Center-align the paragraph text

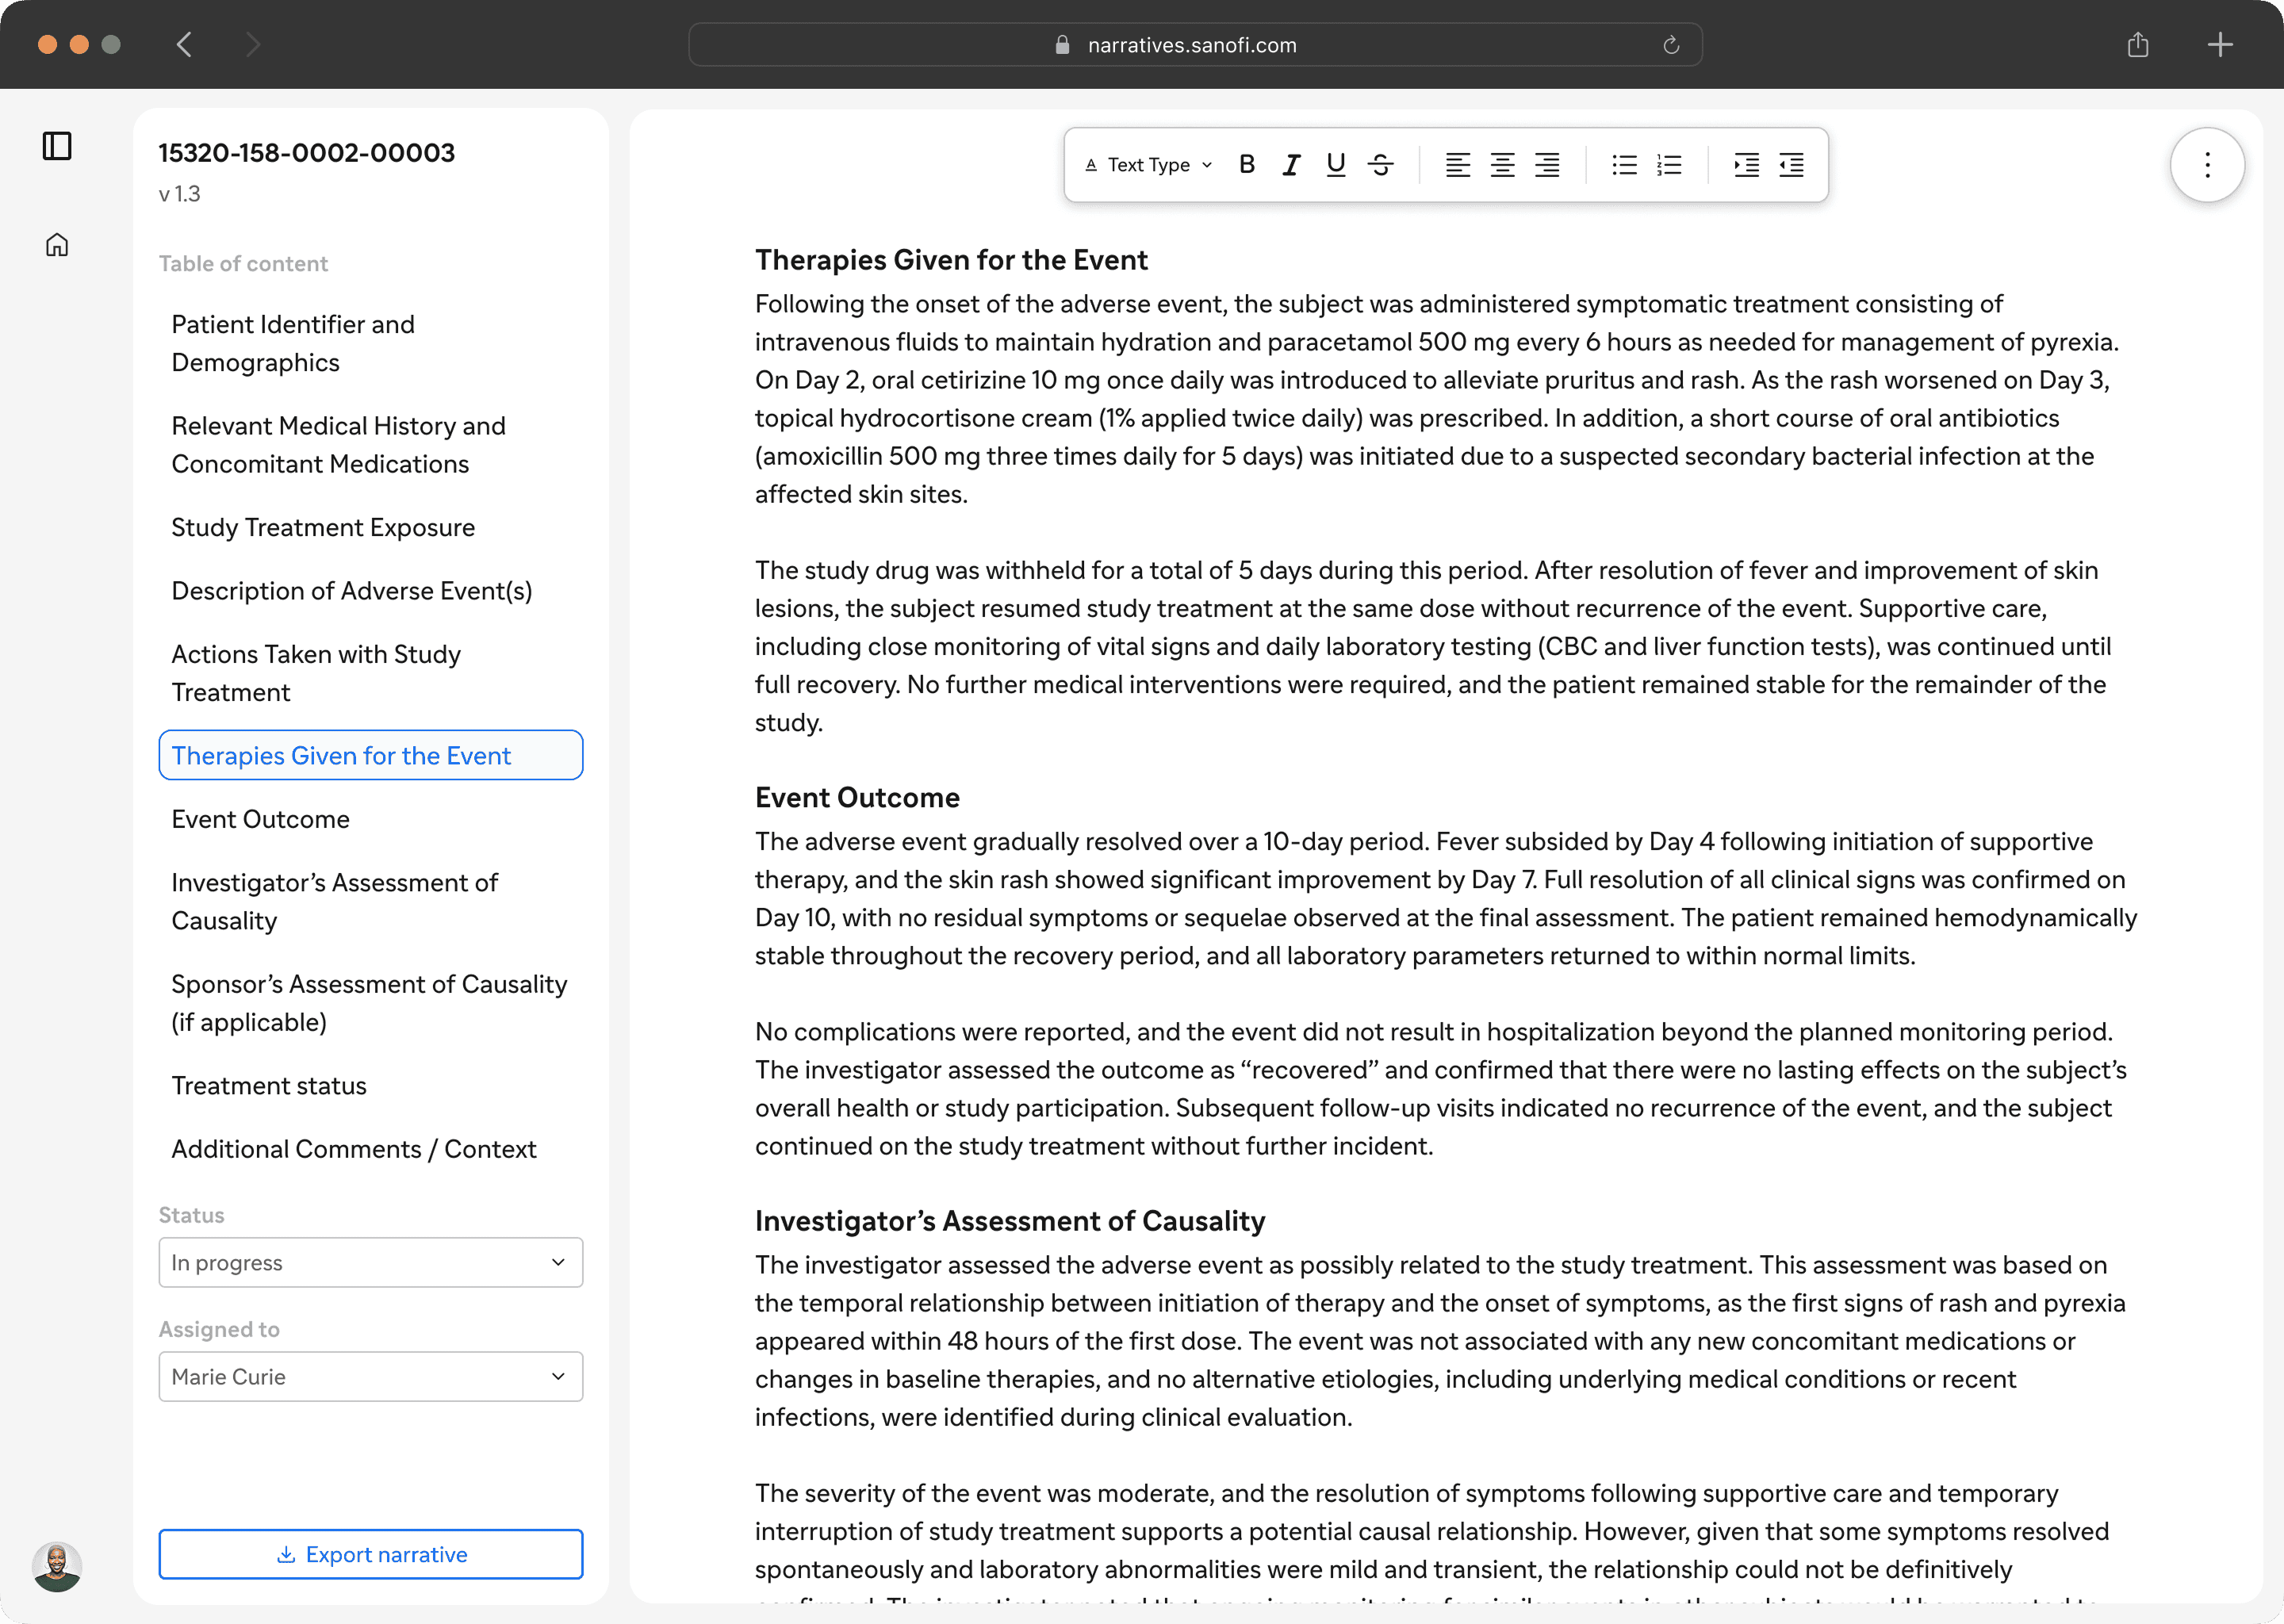[x=1502, y=165]
